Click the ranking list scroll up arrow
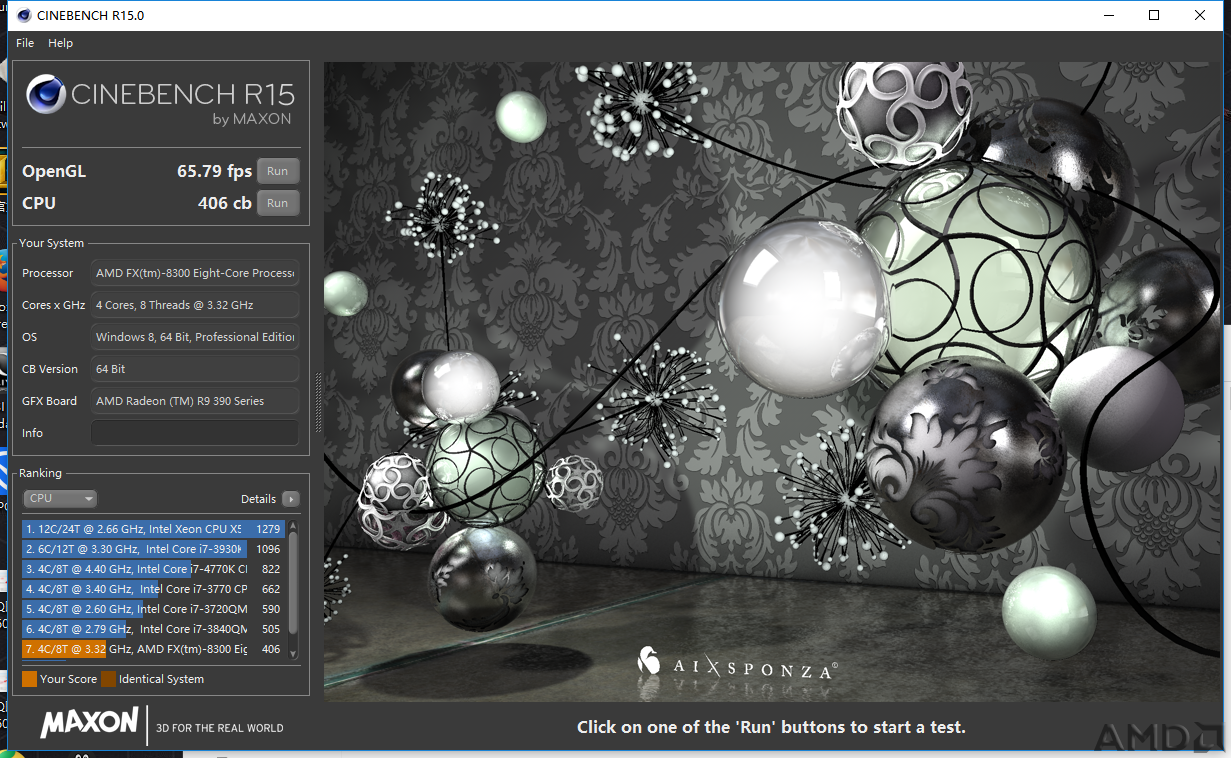 (293, 525)
